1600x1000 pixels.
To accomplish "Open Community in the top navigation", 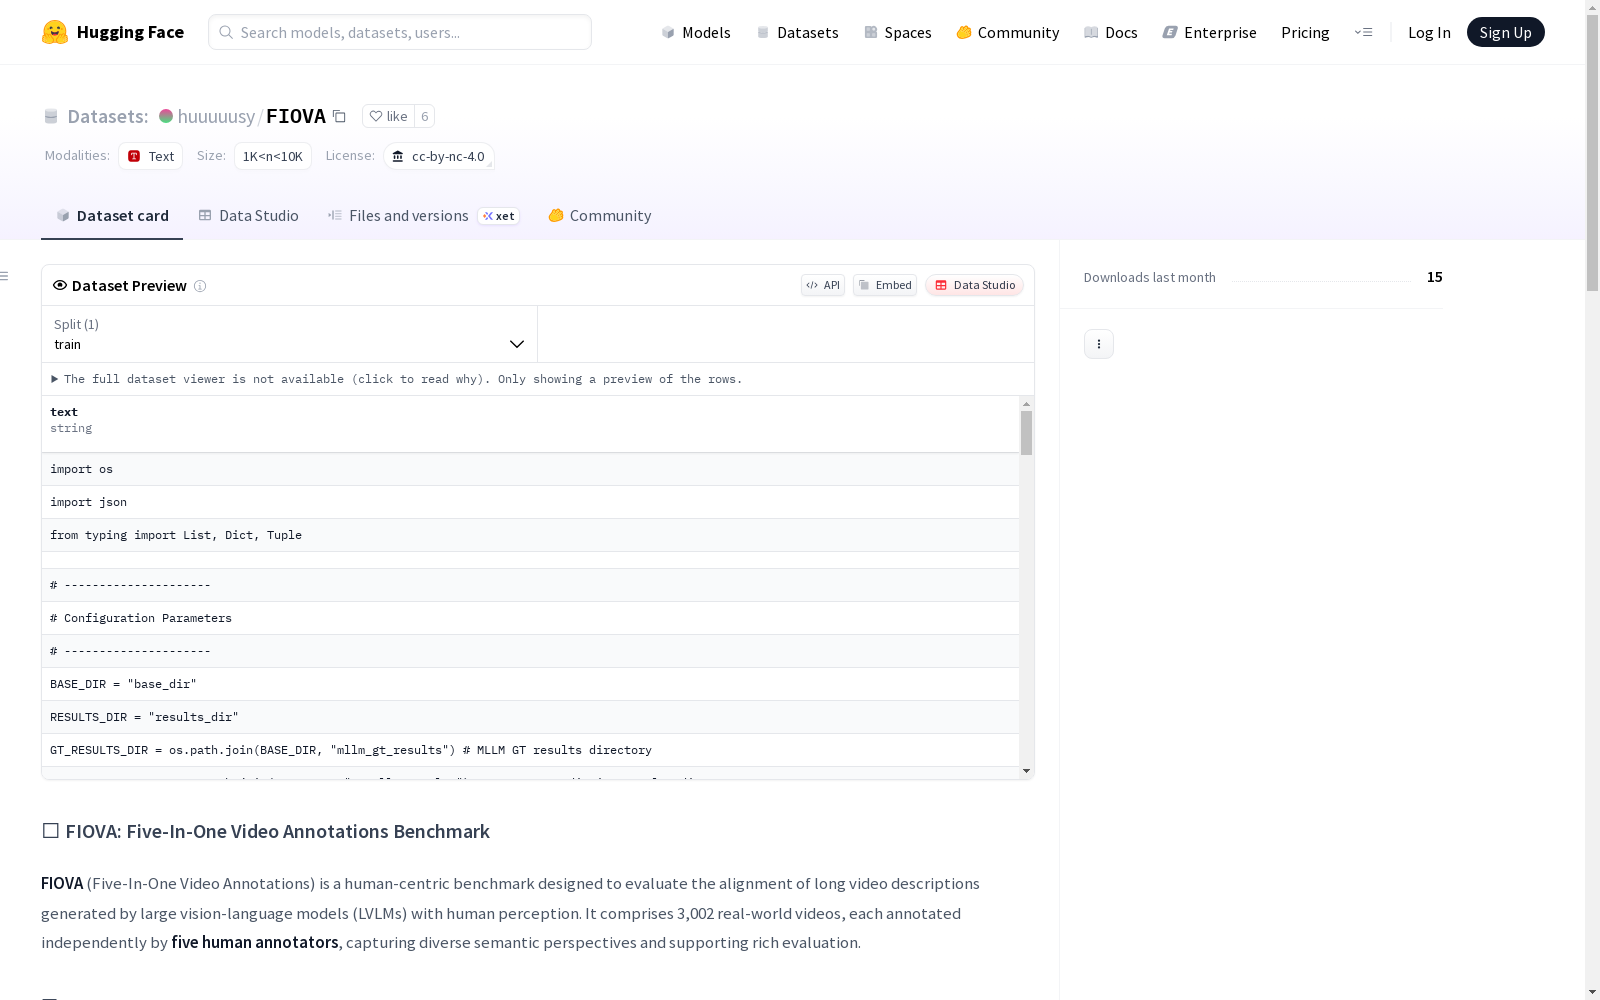I will pos(1008,32).
